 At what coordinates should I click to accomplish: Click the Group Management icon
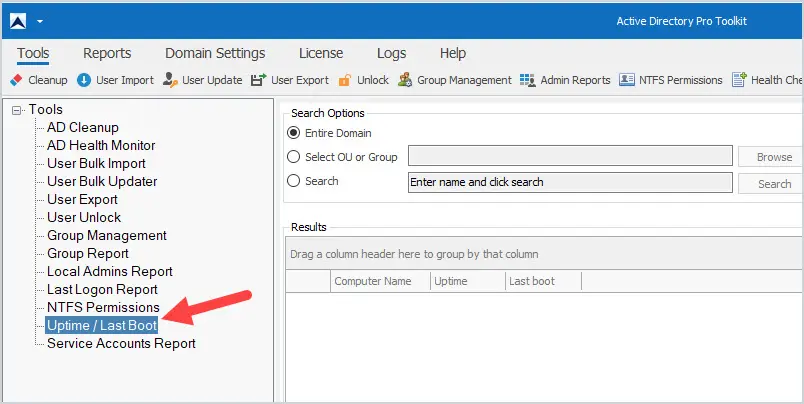click(x=405, y=80)
